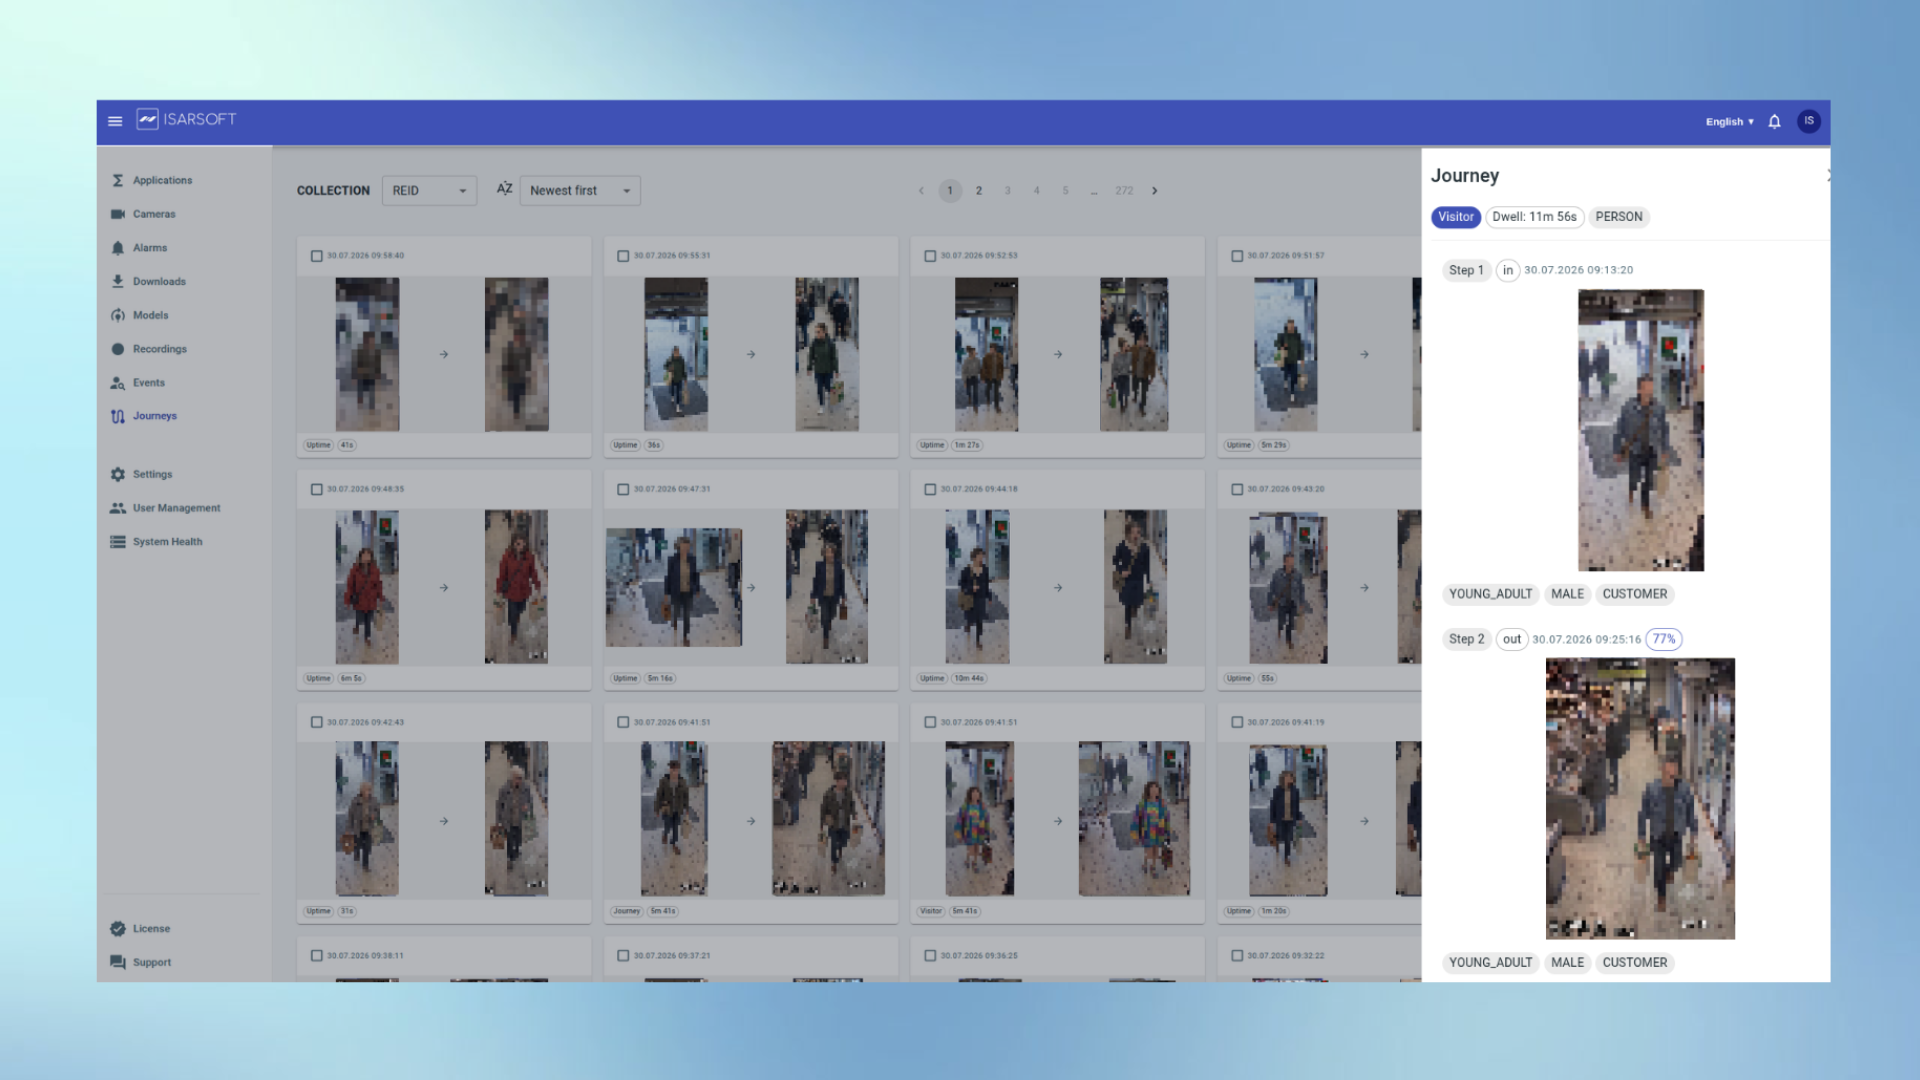Viewport: 1920px width, 1080px height.
Task: Click the Recordings dot icon in sidebar
Action: pos(118,349)
